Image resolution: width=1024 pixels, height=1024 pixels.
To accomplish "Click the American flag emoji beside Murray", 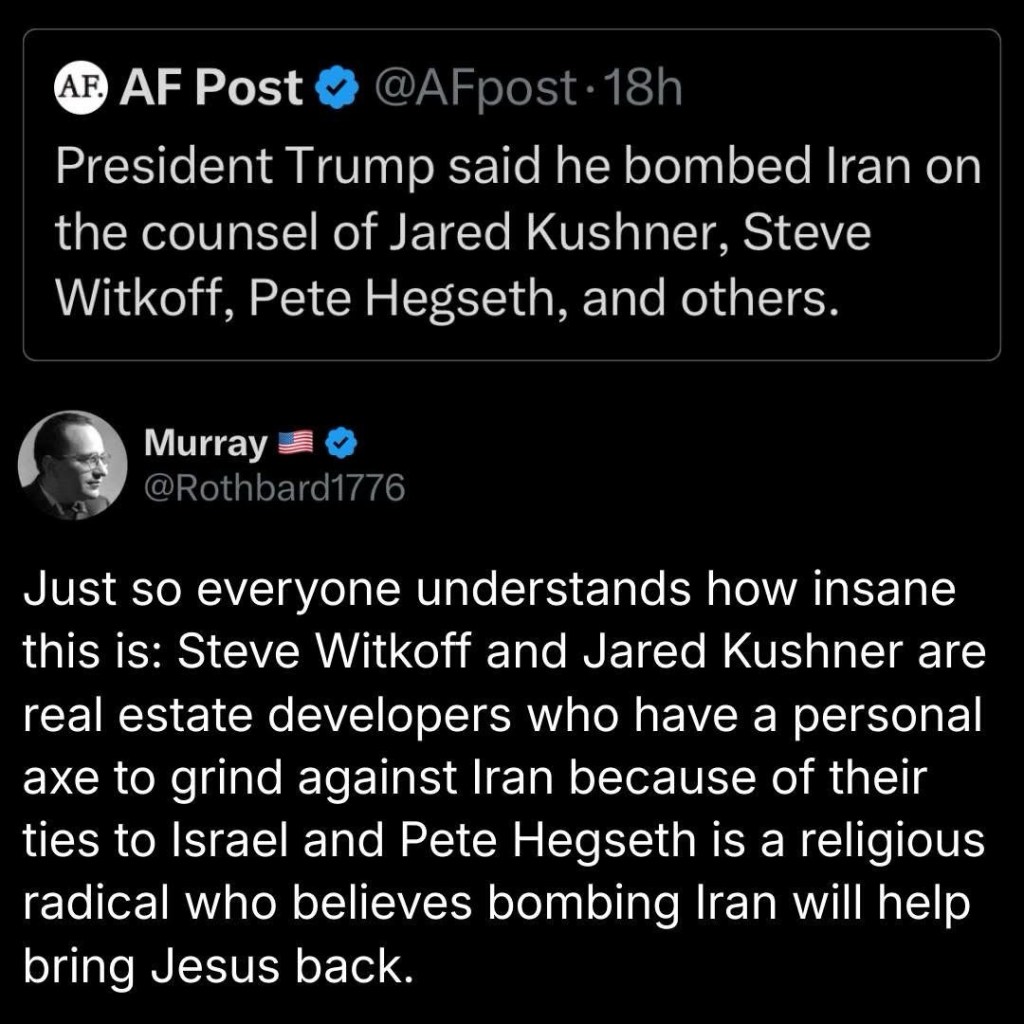I will pos(295,442).
